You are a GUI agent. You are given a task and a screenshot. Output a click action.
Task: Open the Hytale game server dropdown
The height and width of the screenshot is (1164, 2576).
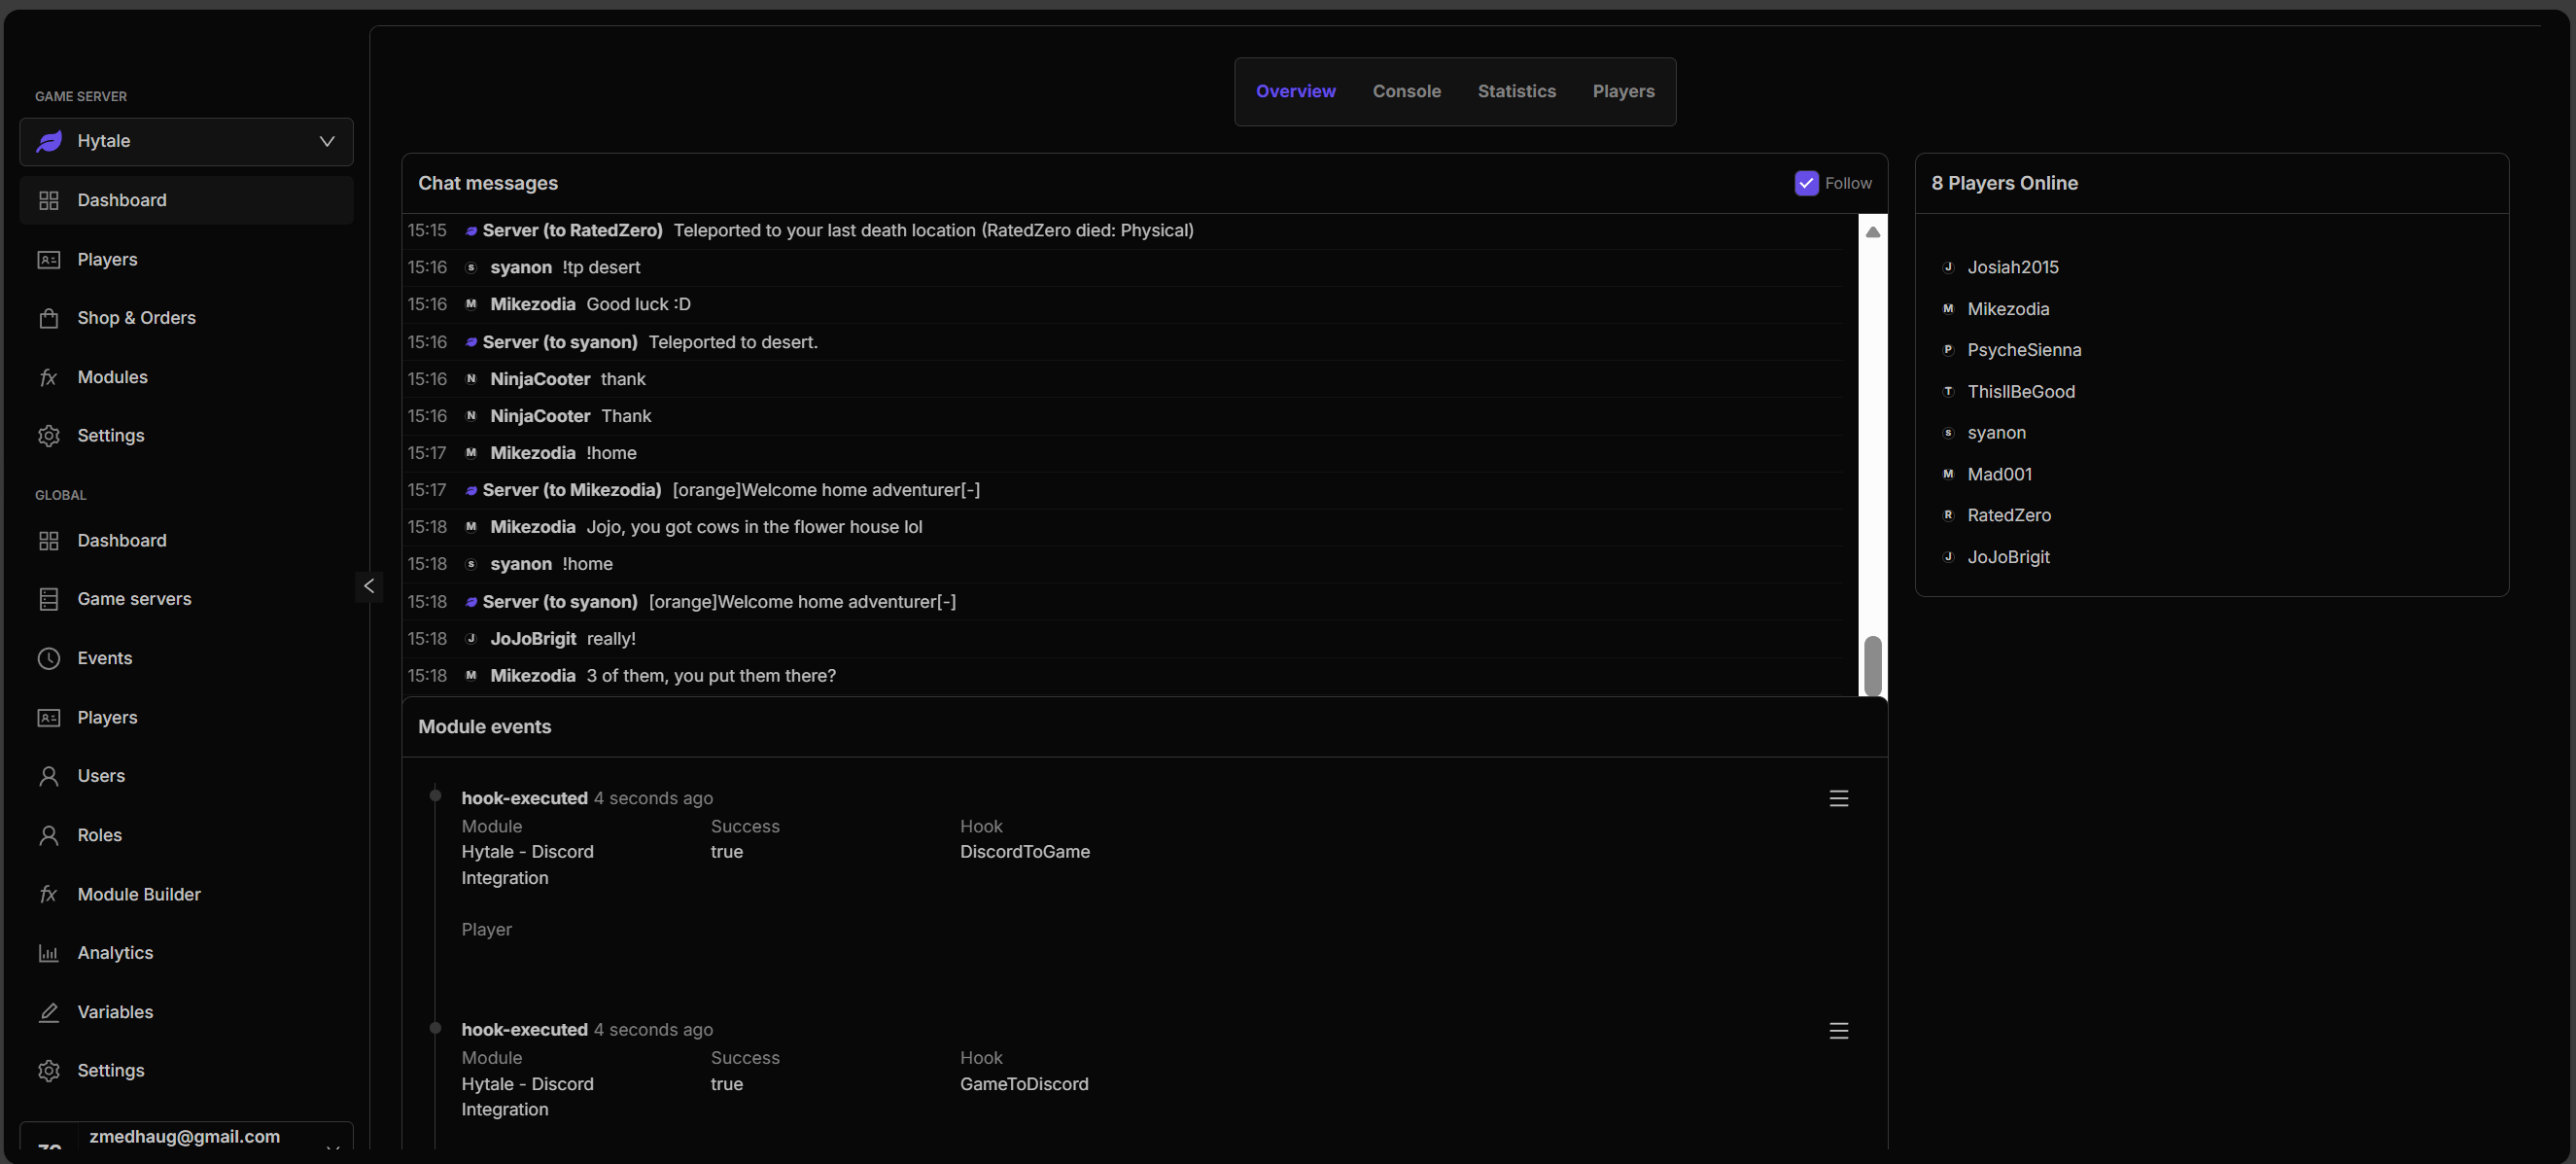tap(186, 141)
